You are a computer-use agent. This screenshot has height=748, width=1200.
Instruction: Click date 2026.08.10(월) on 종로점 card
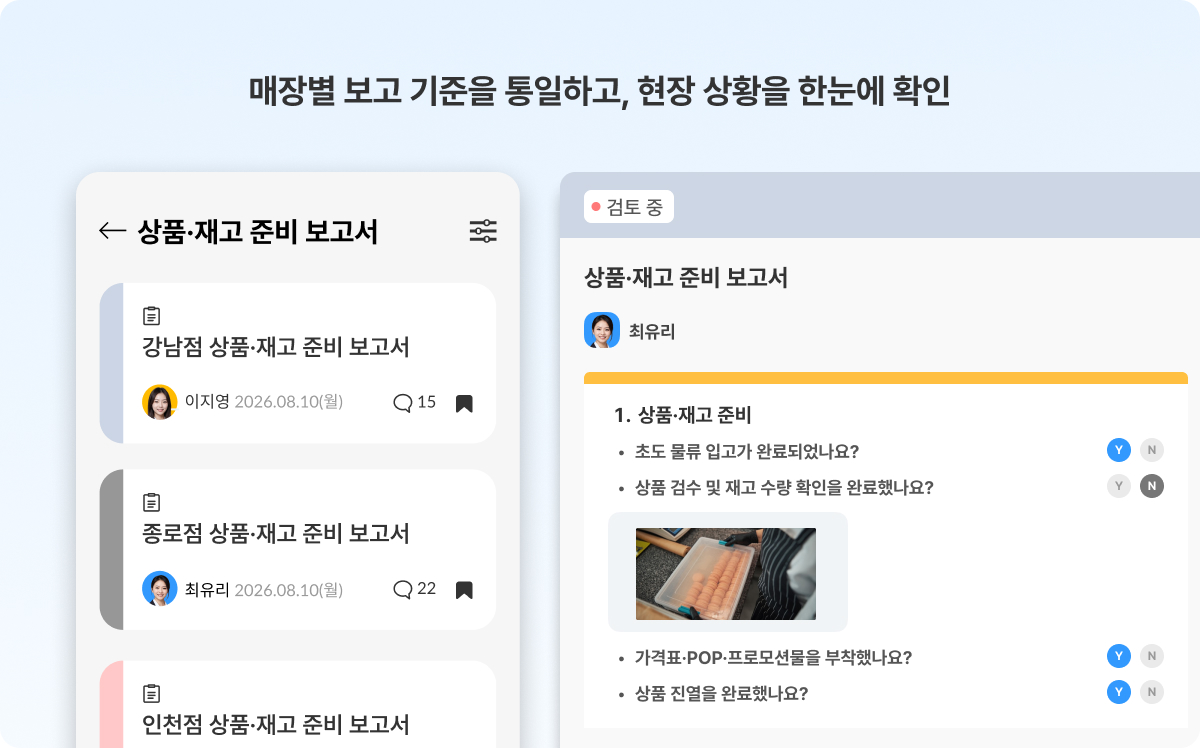click(x=289, y=589)
